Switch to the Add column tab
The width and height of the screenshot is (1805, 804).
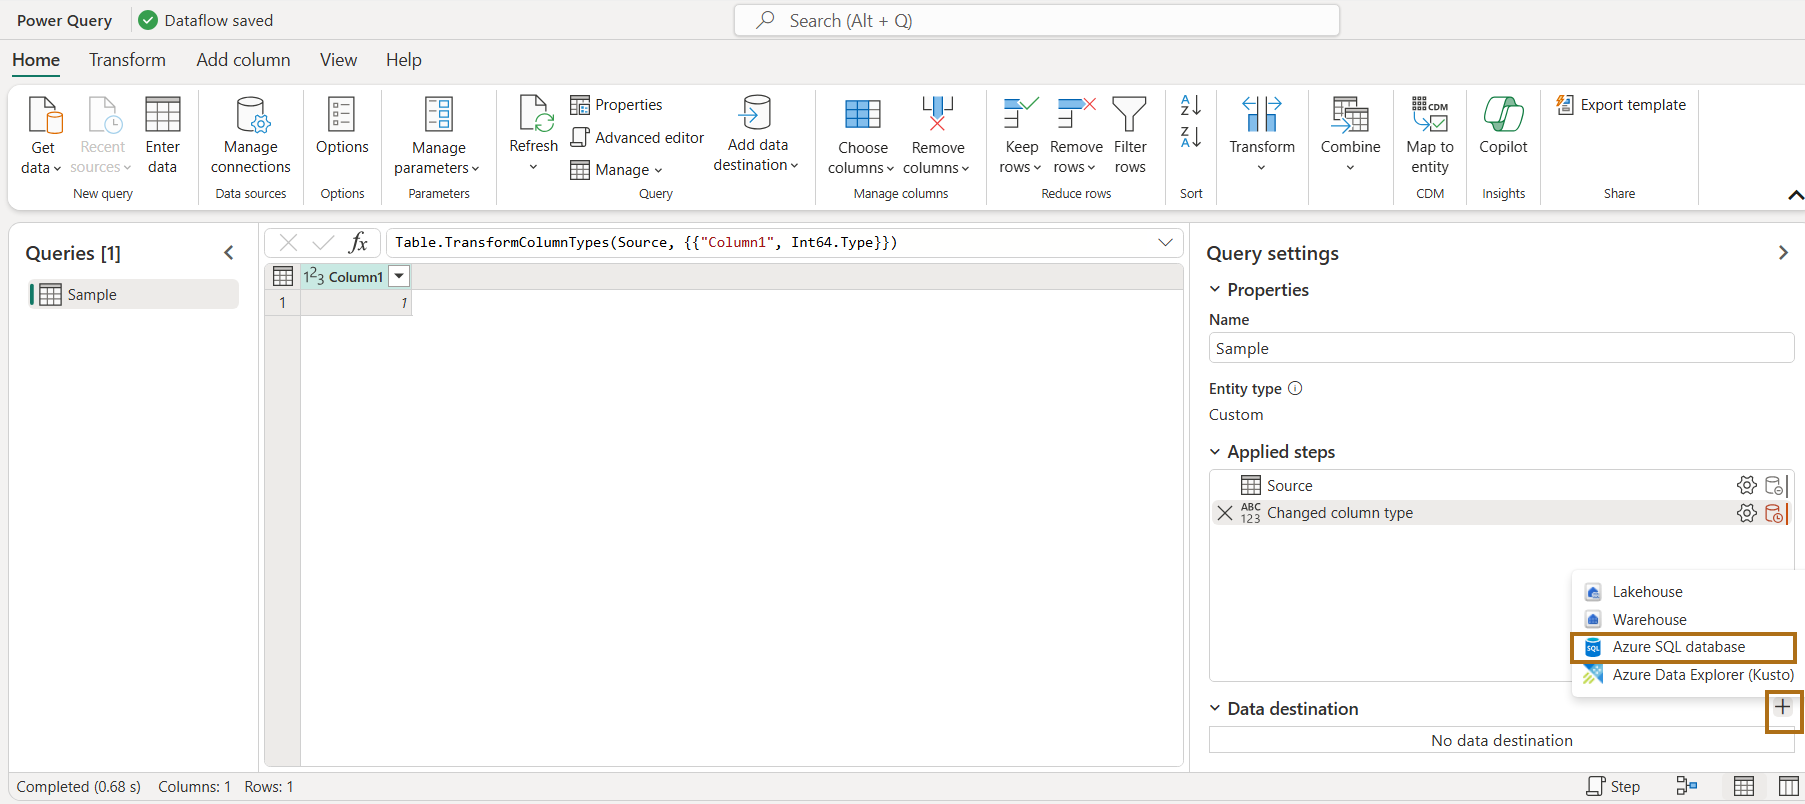pos(243,60)
